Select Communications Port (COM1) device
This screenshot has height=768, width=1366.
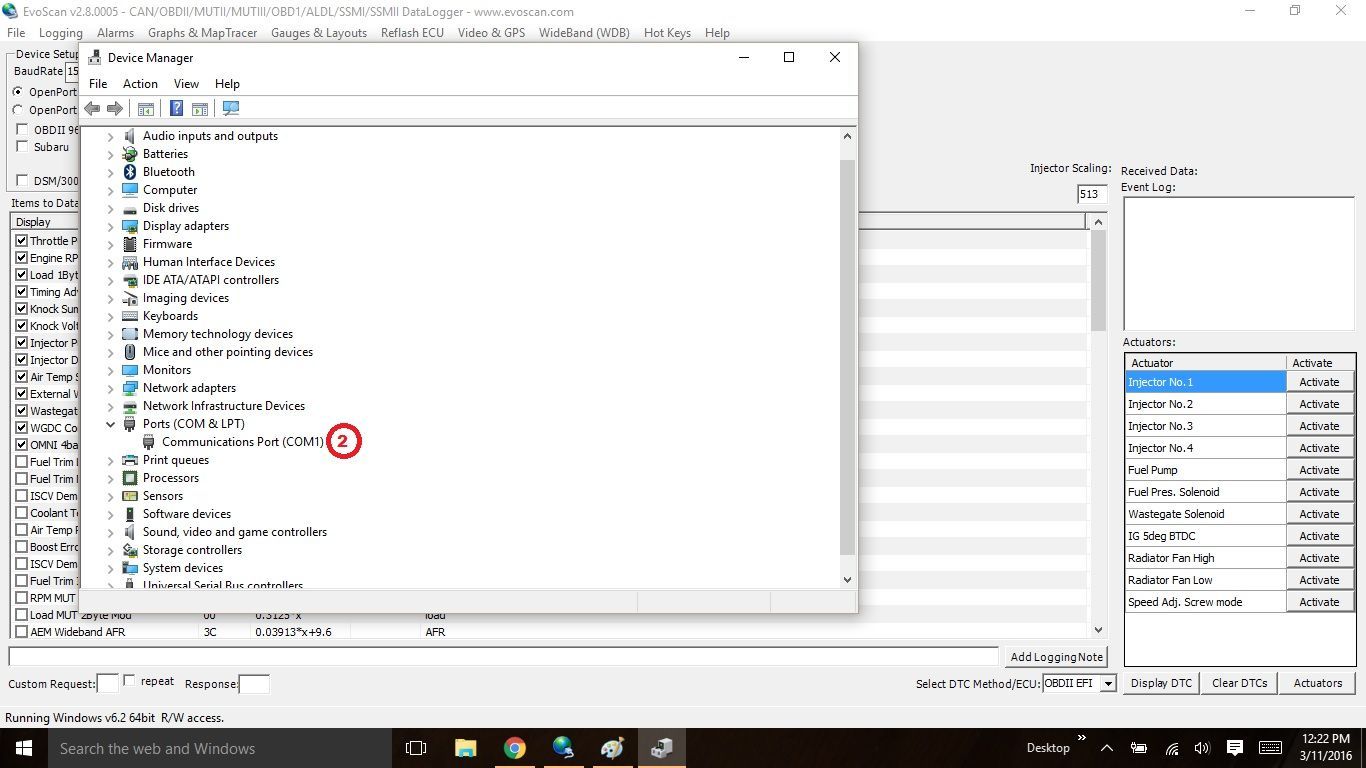coord(242,442)
